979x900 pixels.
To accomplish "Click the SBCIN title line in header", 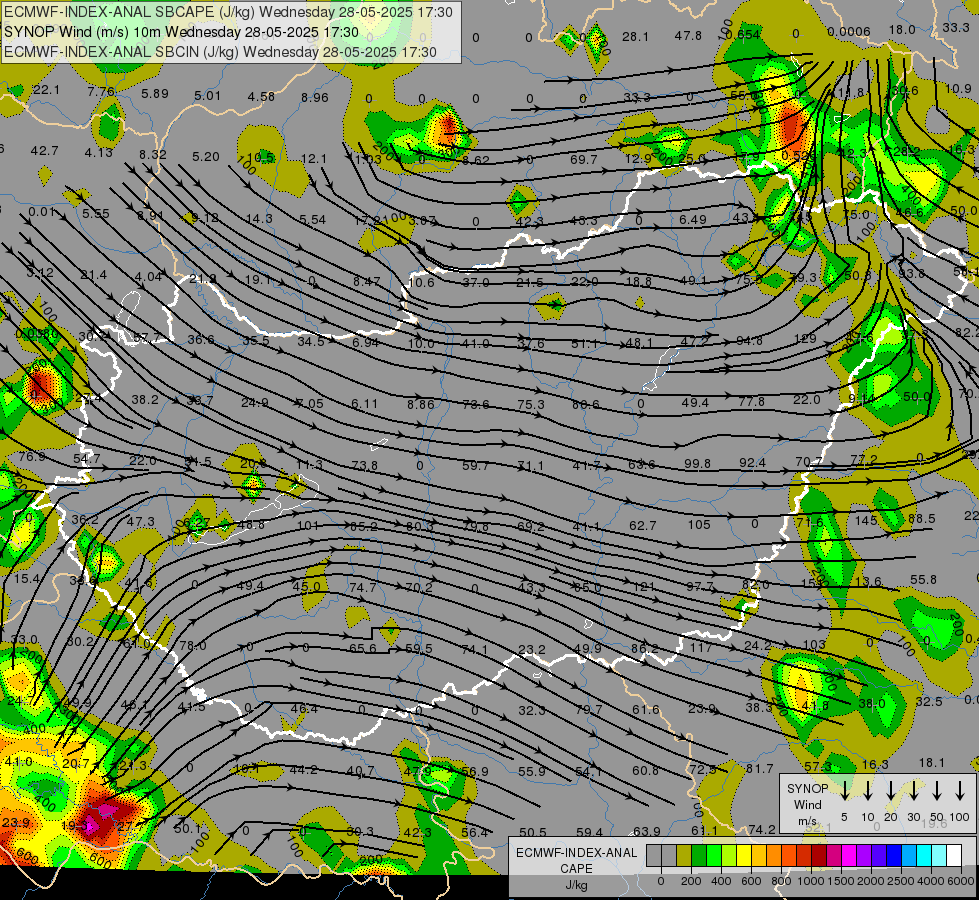I will [x=220, y=52].
